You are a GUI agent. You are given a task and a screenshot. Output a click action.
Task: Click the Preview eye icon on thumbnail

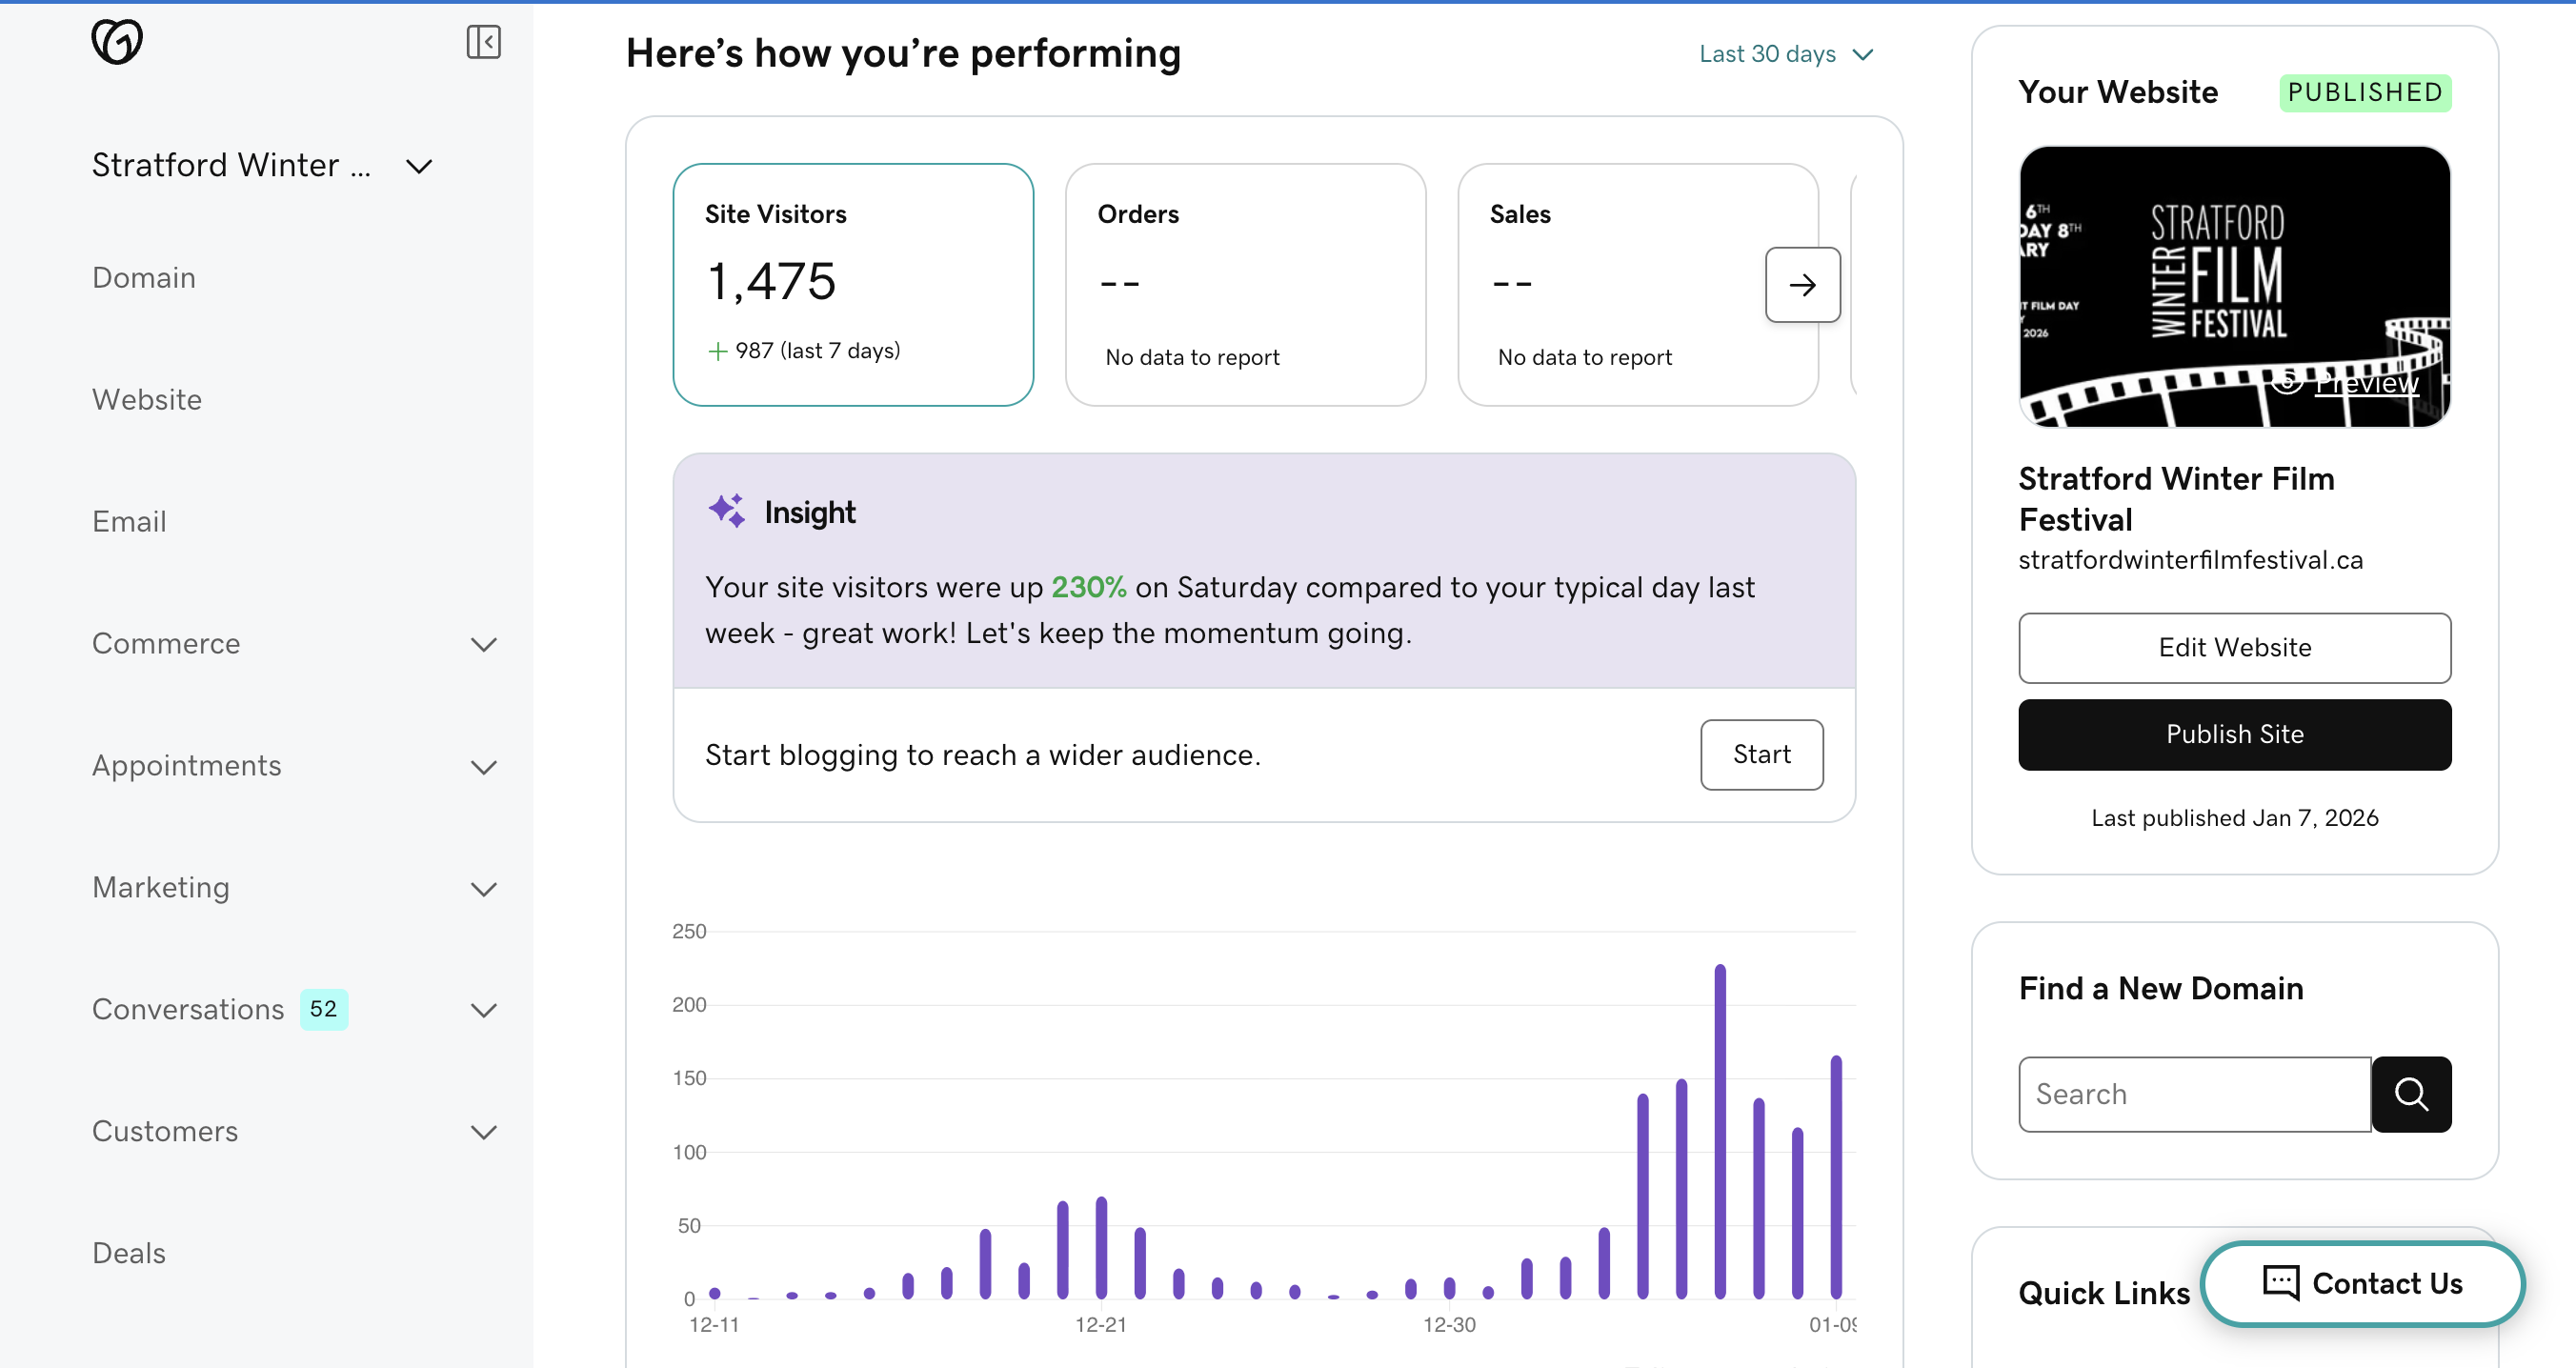pos(2287,381)
